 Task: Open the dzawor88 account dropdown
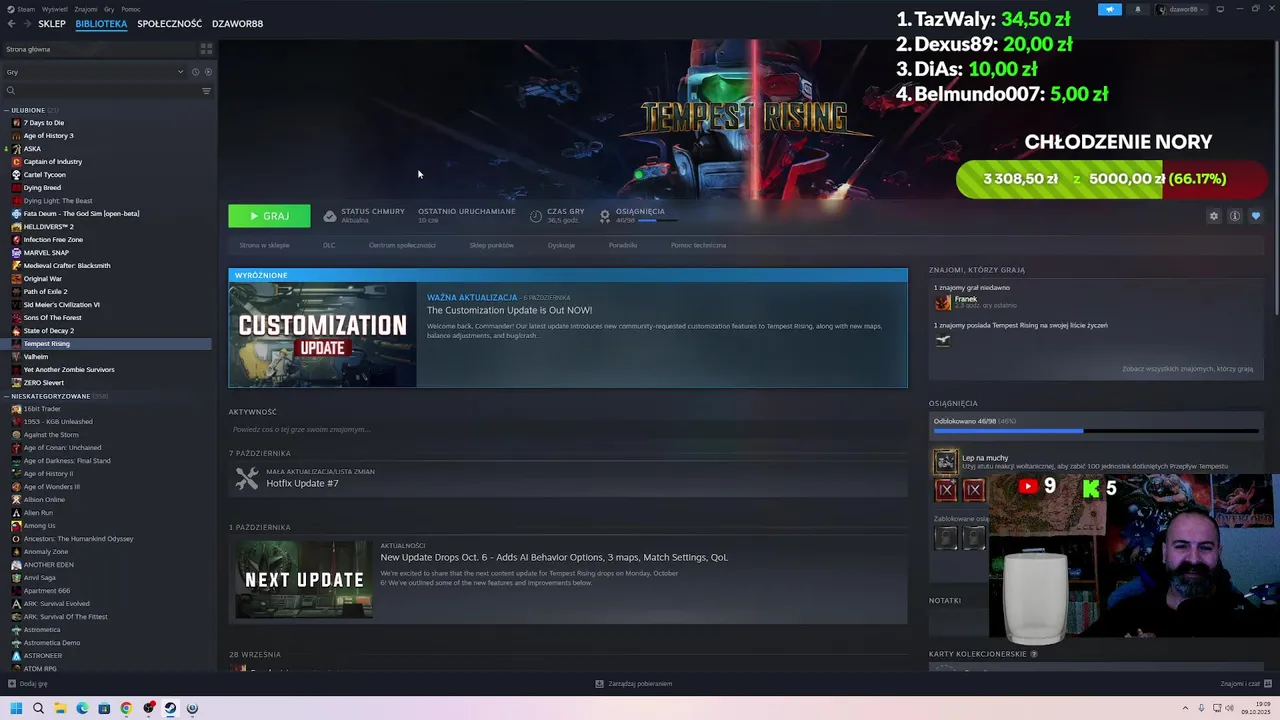pyautogui.click(x=1181, y=9)
